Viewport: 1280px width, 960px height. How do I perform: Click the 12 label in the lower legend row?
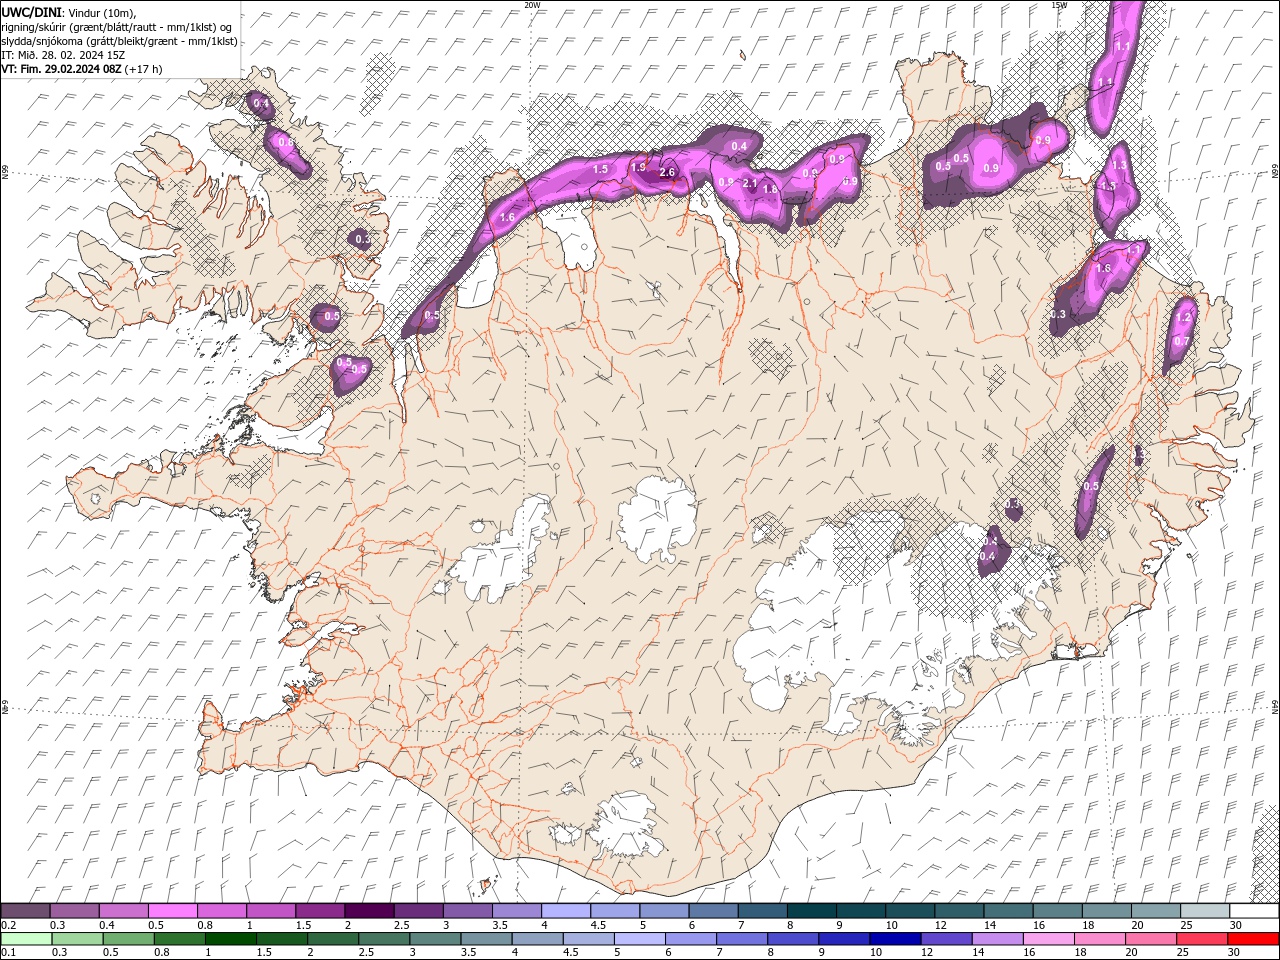point(925,953)
